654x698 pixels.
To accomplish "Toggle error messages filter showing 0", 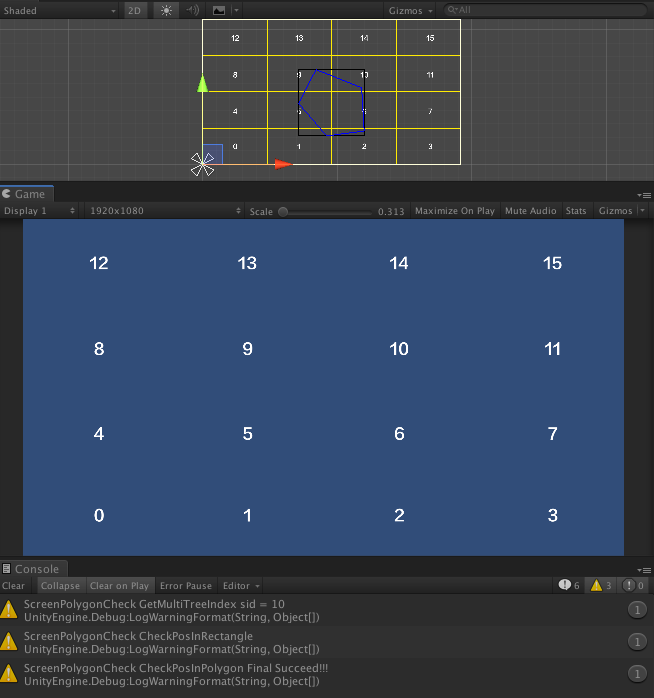I will point(634,585).
